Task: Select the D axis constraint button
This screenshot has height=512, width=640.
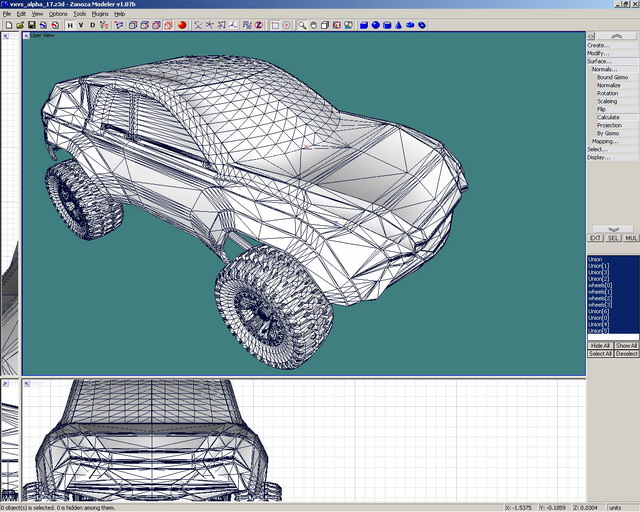Action: [93, 25]
